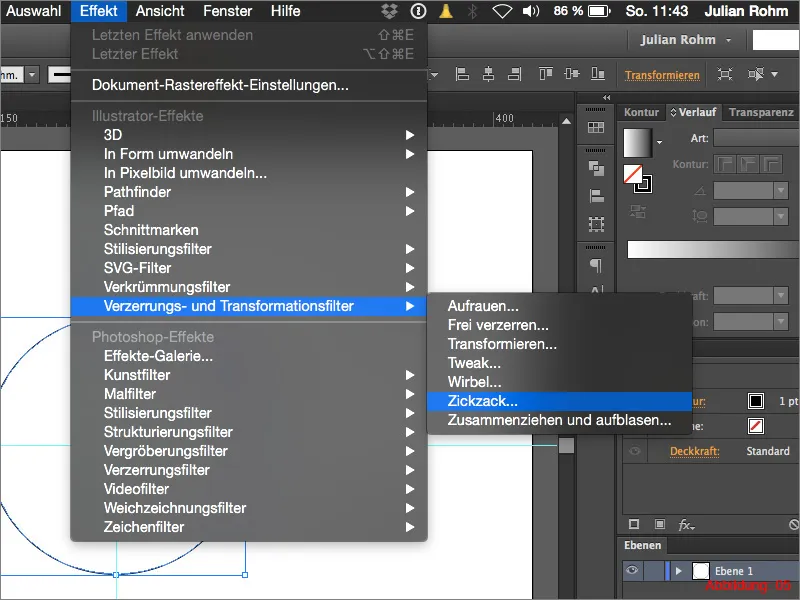Click horizontal align right icon
This screenshot has height=600, width=800.
point(515,74)
